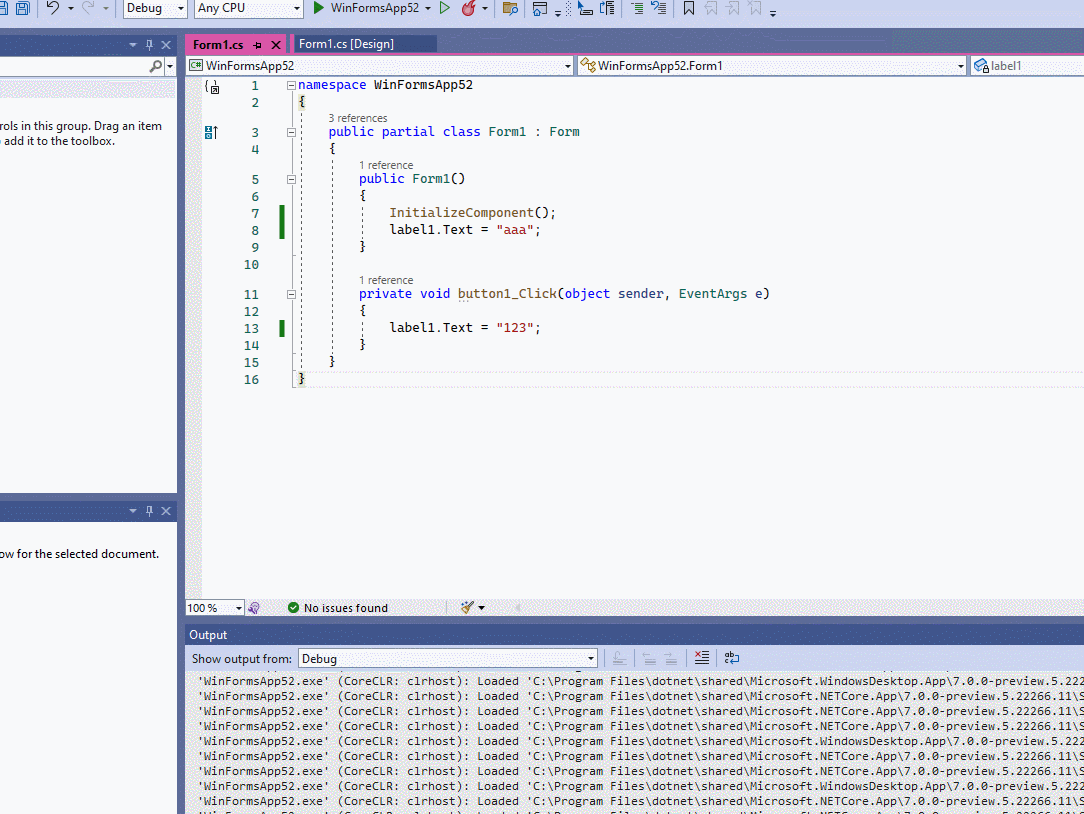Toggle word wrap in the Output window
The height and width of the screenshot is (814, 1084).
(x=730, y=657)
